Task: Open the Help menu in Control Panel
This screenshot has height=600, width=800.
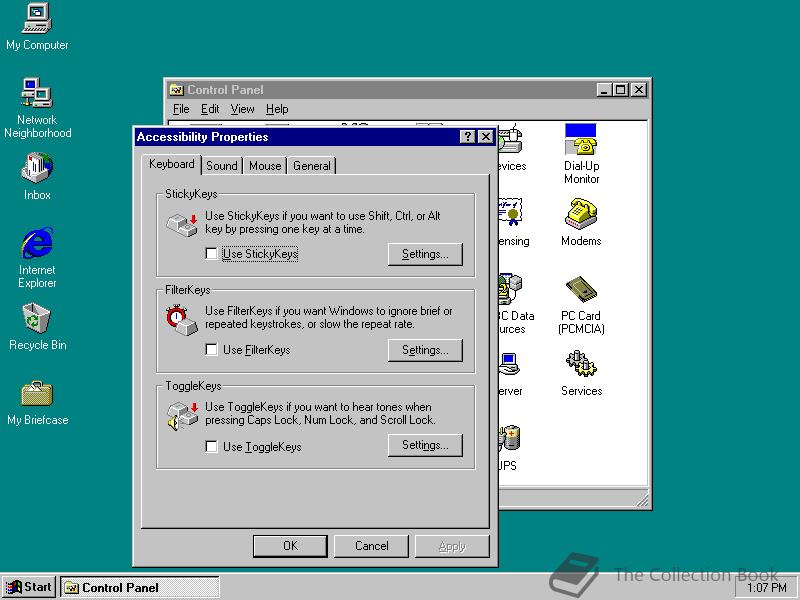Action: coord(277,109)
